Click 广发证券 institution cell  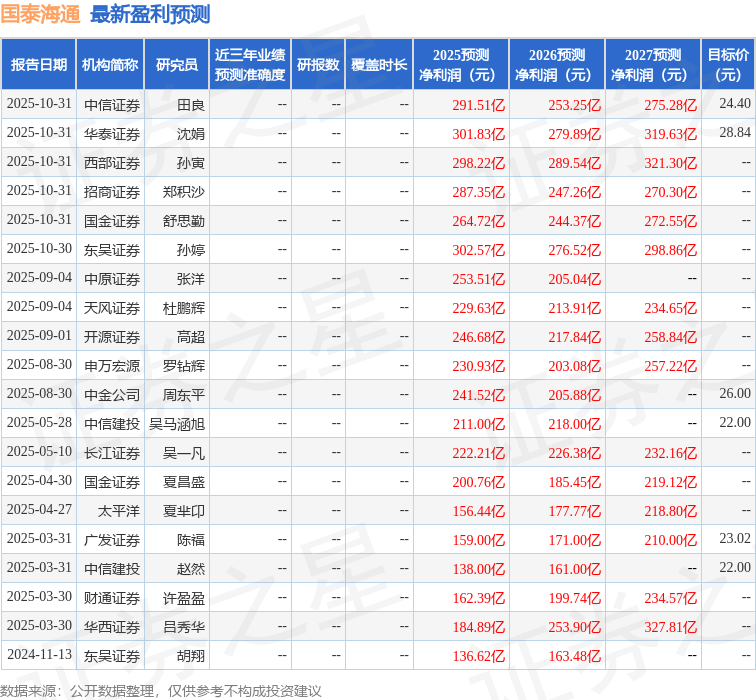pos(112,539)
